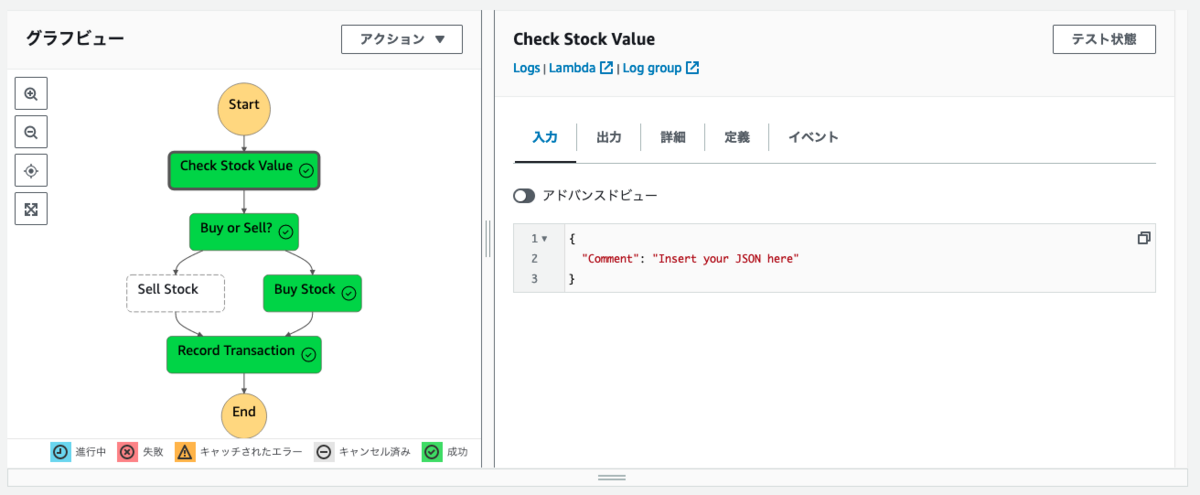Collapse the JSON at line 1 arrow
Viewport: 1200px width, 495px height.
544,239
